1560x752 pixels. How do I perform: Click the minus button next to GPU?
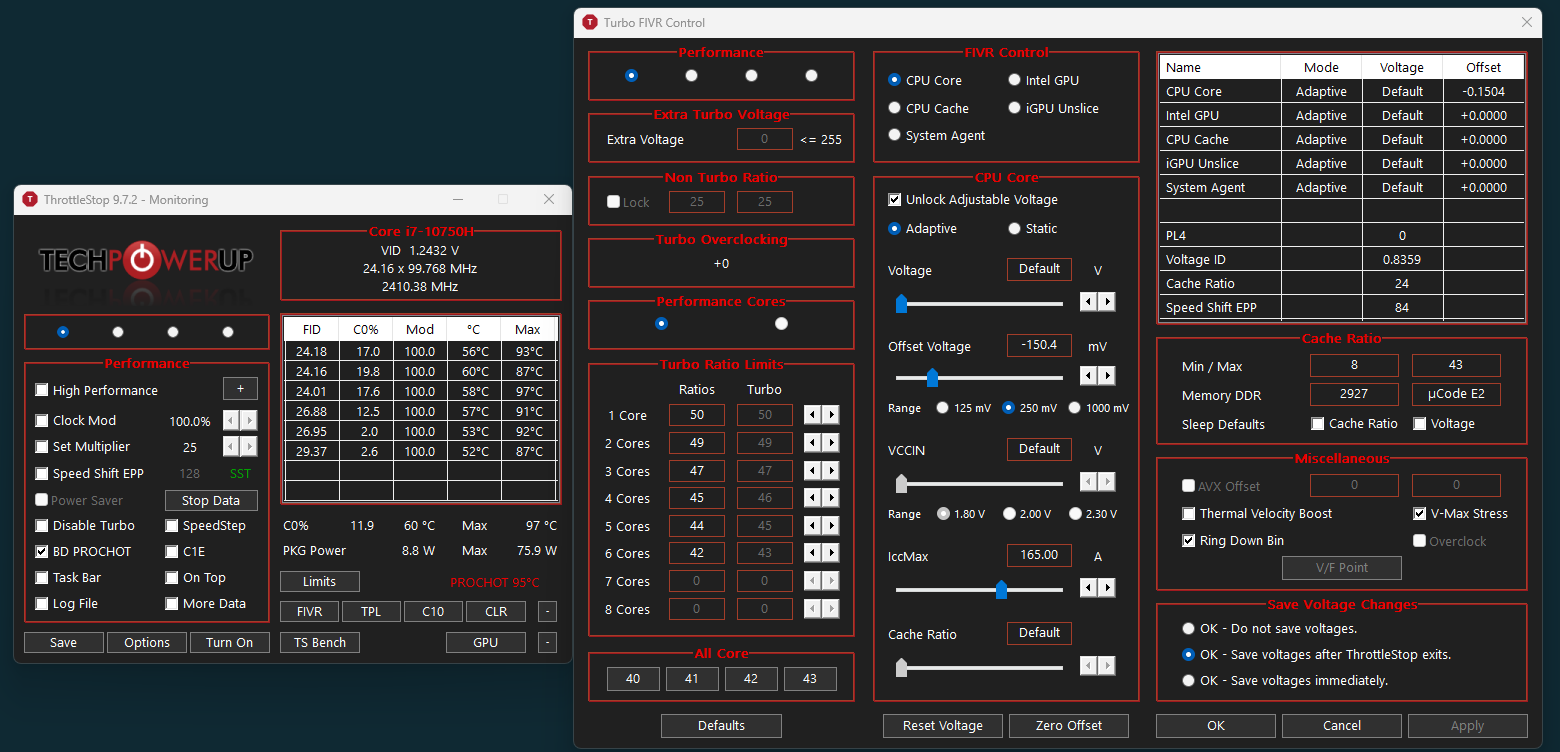click(547, 642)
